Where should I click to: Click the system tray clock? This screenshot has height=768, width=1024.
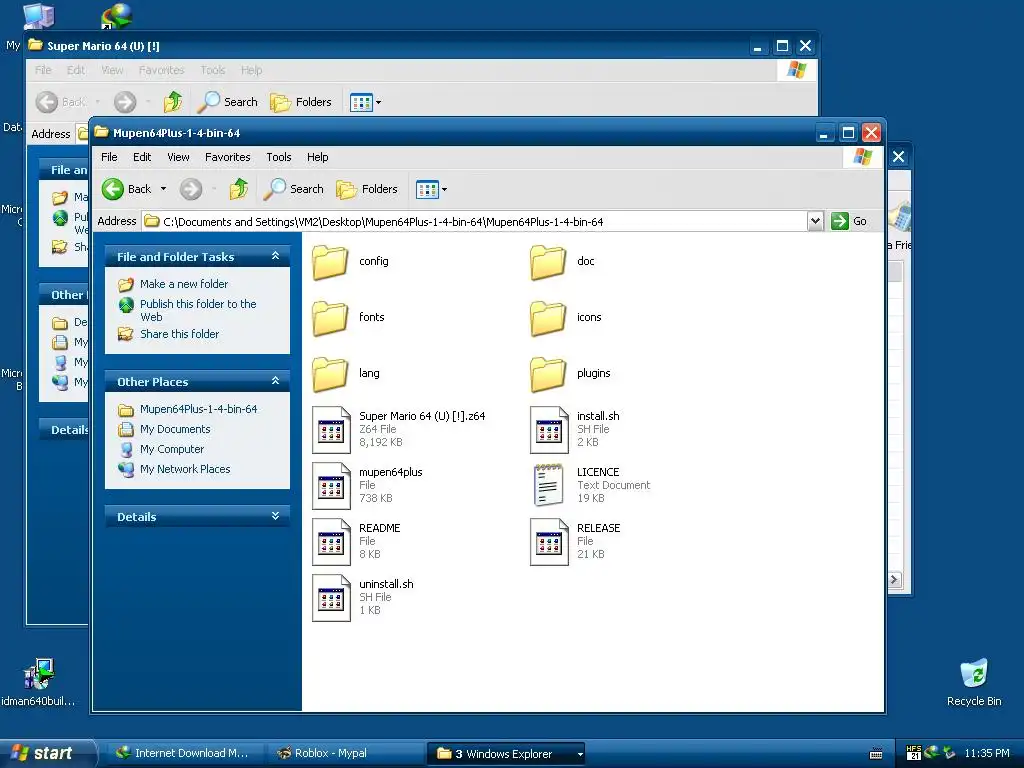pyautogui.click(x=987, y=753)
